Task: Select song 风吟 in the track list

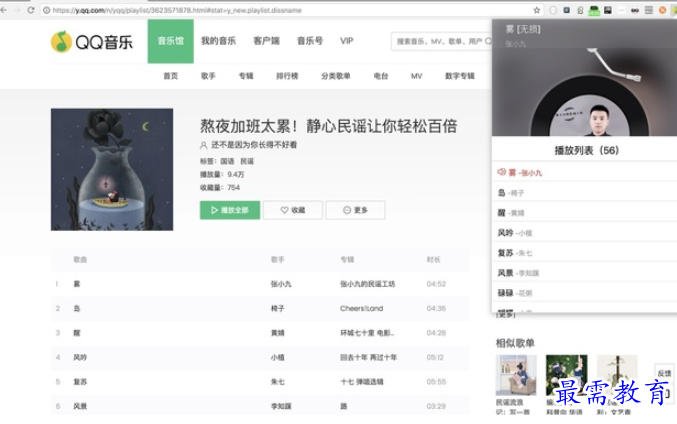Action: click(x=80, y=358)
